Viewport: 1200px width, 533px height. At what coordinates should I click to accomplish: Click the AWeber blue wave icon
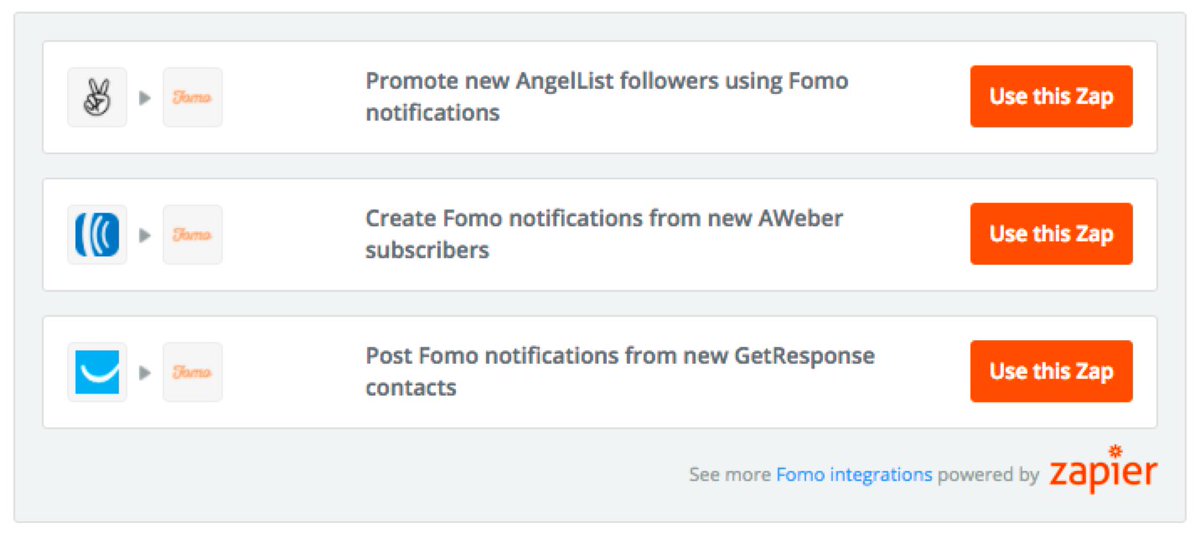tap(97, 234)
